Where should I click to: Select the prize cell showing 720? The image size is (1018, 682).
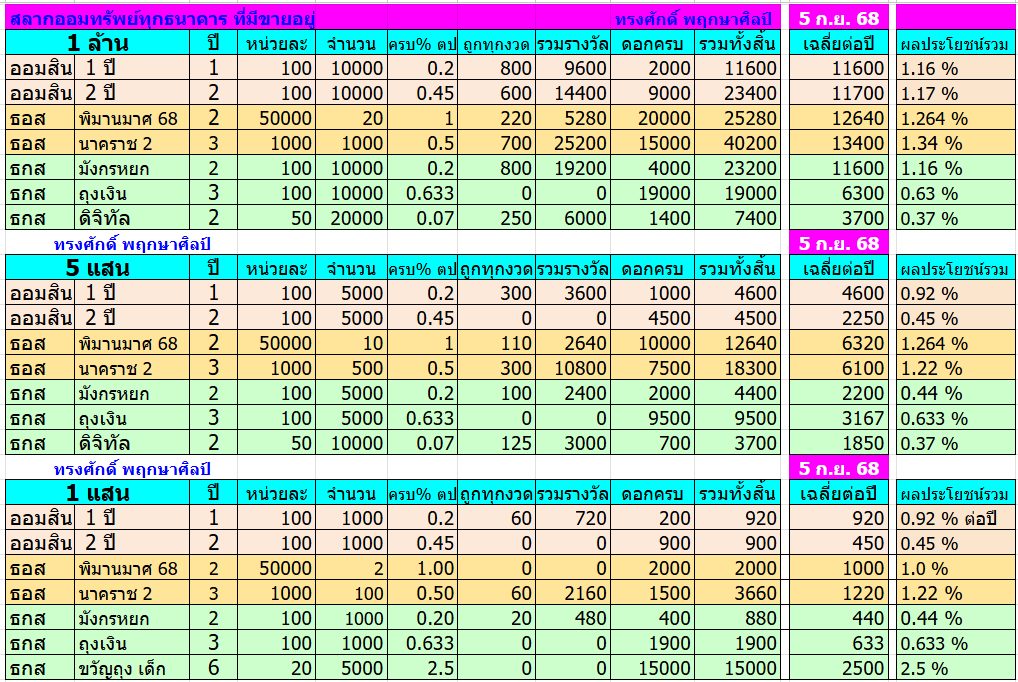coord(573,518)
